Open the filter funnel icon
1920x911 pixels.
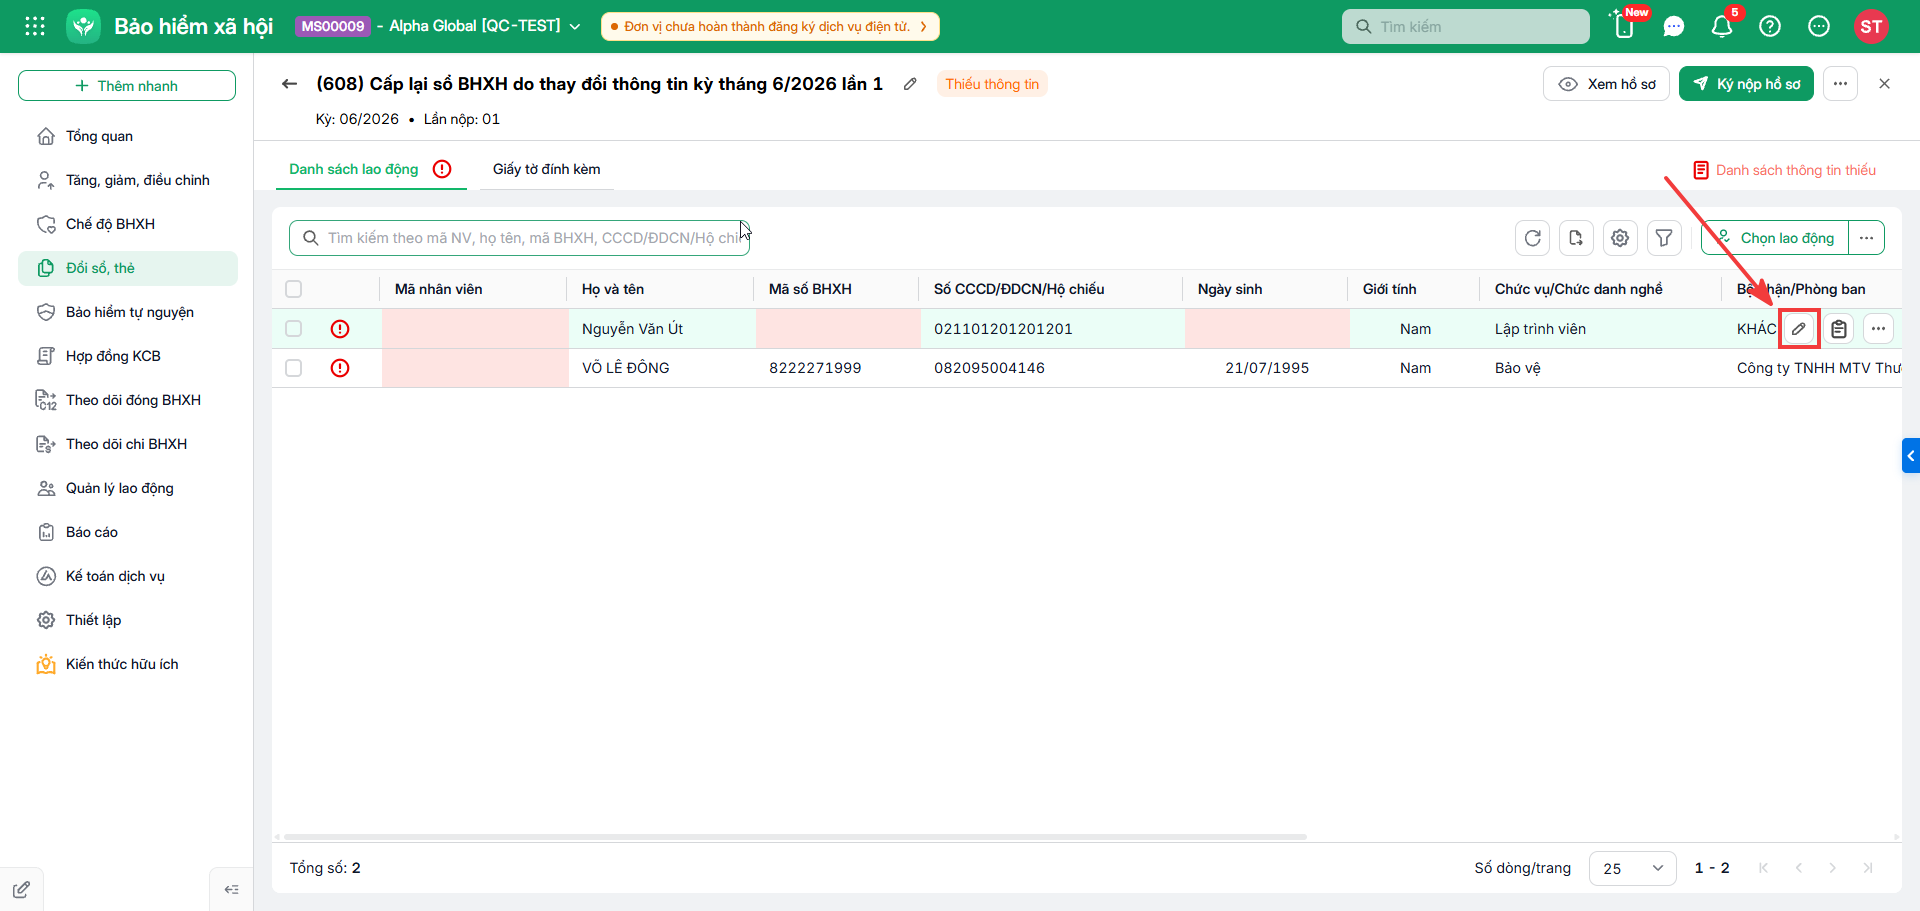click(x=1664, y=238)
